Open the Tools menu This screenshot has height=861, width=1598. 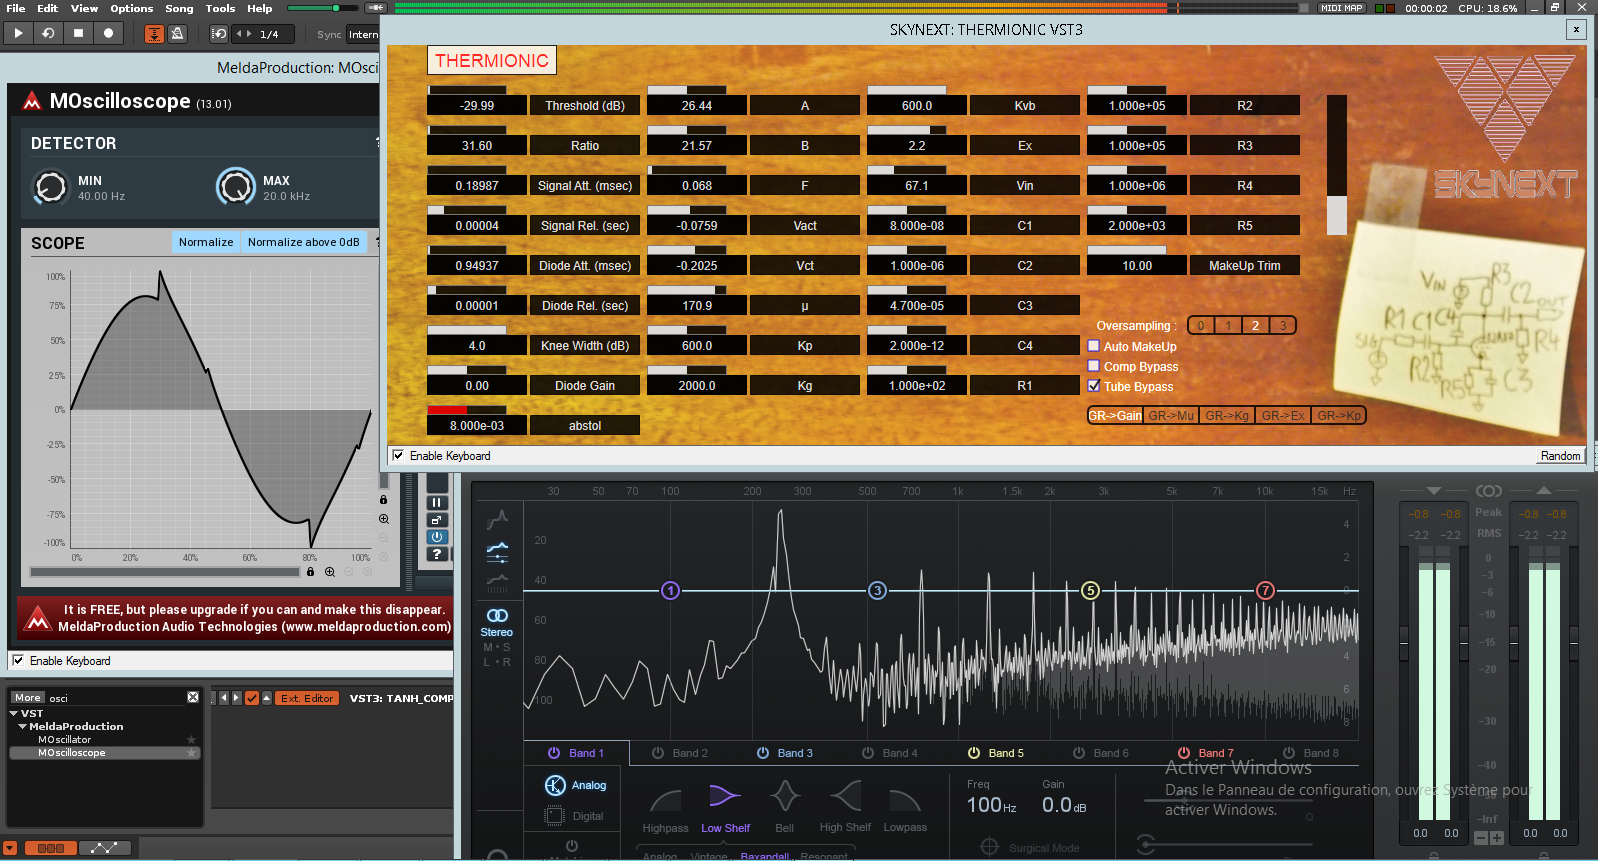pyautogui.click(x=220, y=8)
